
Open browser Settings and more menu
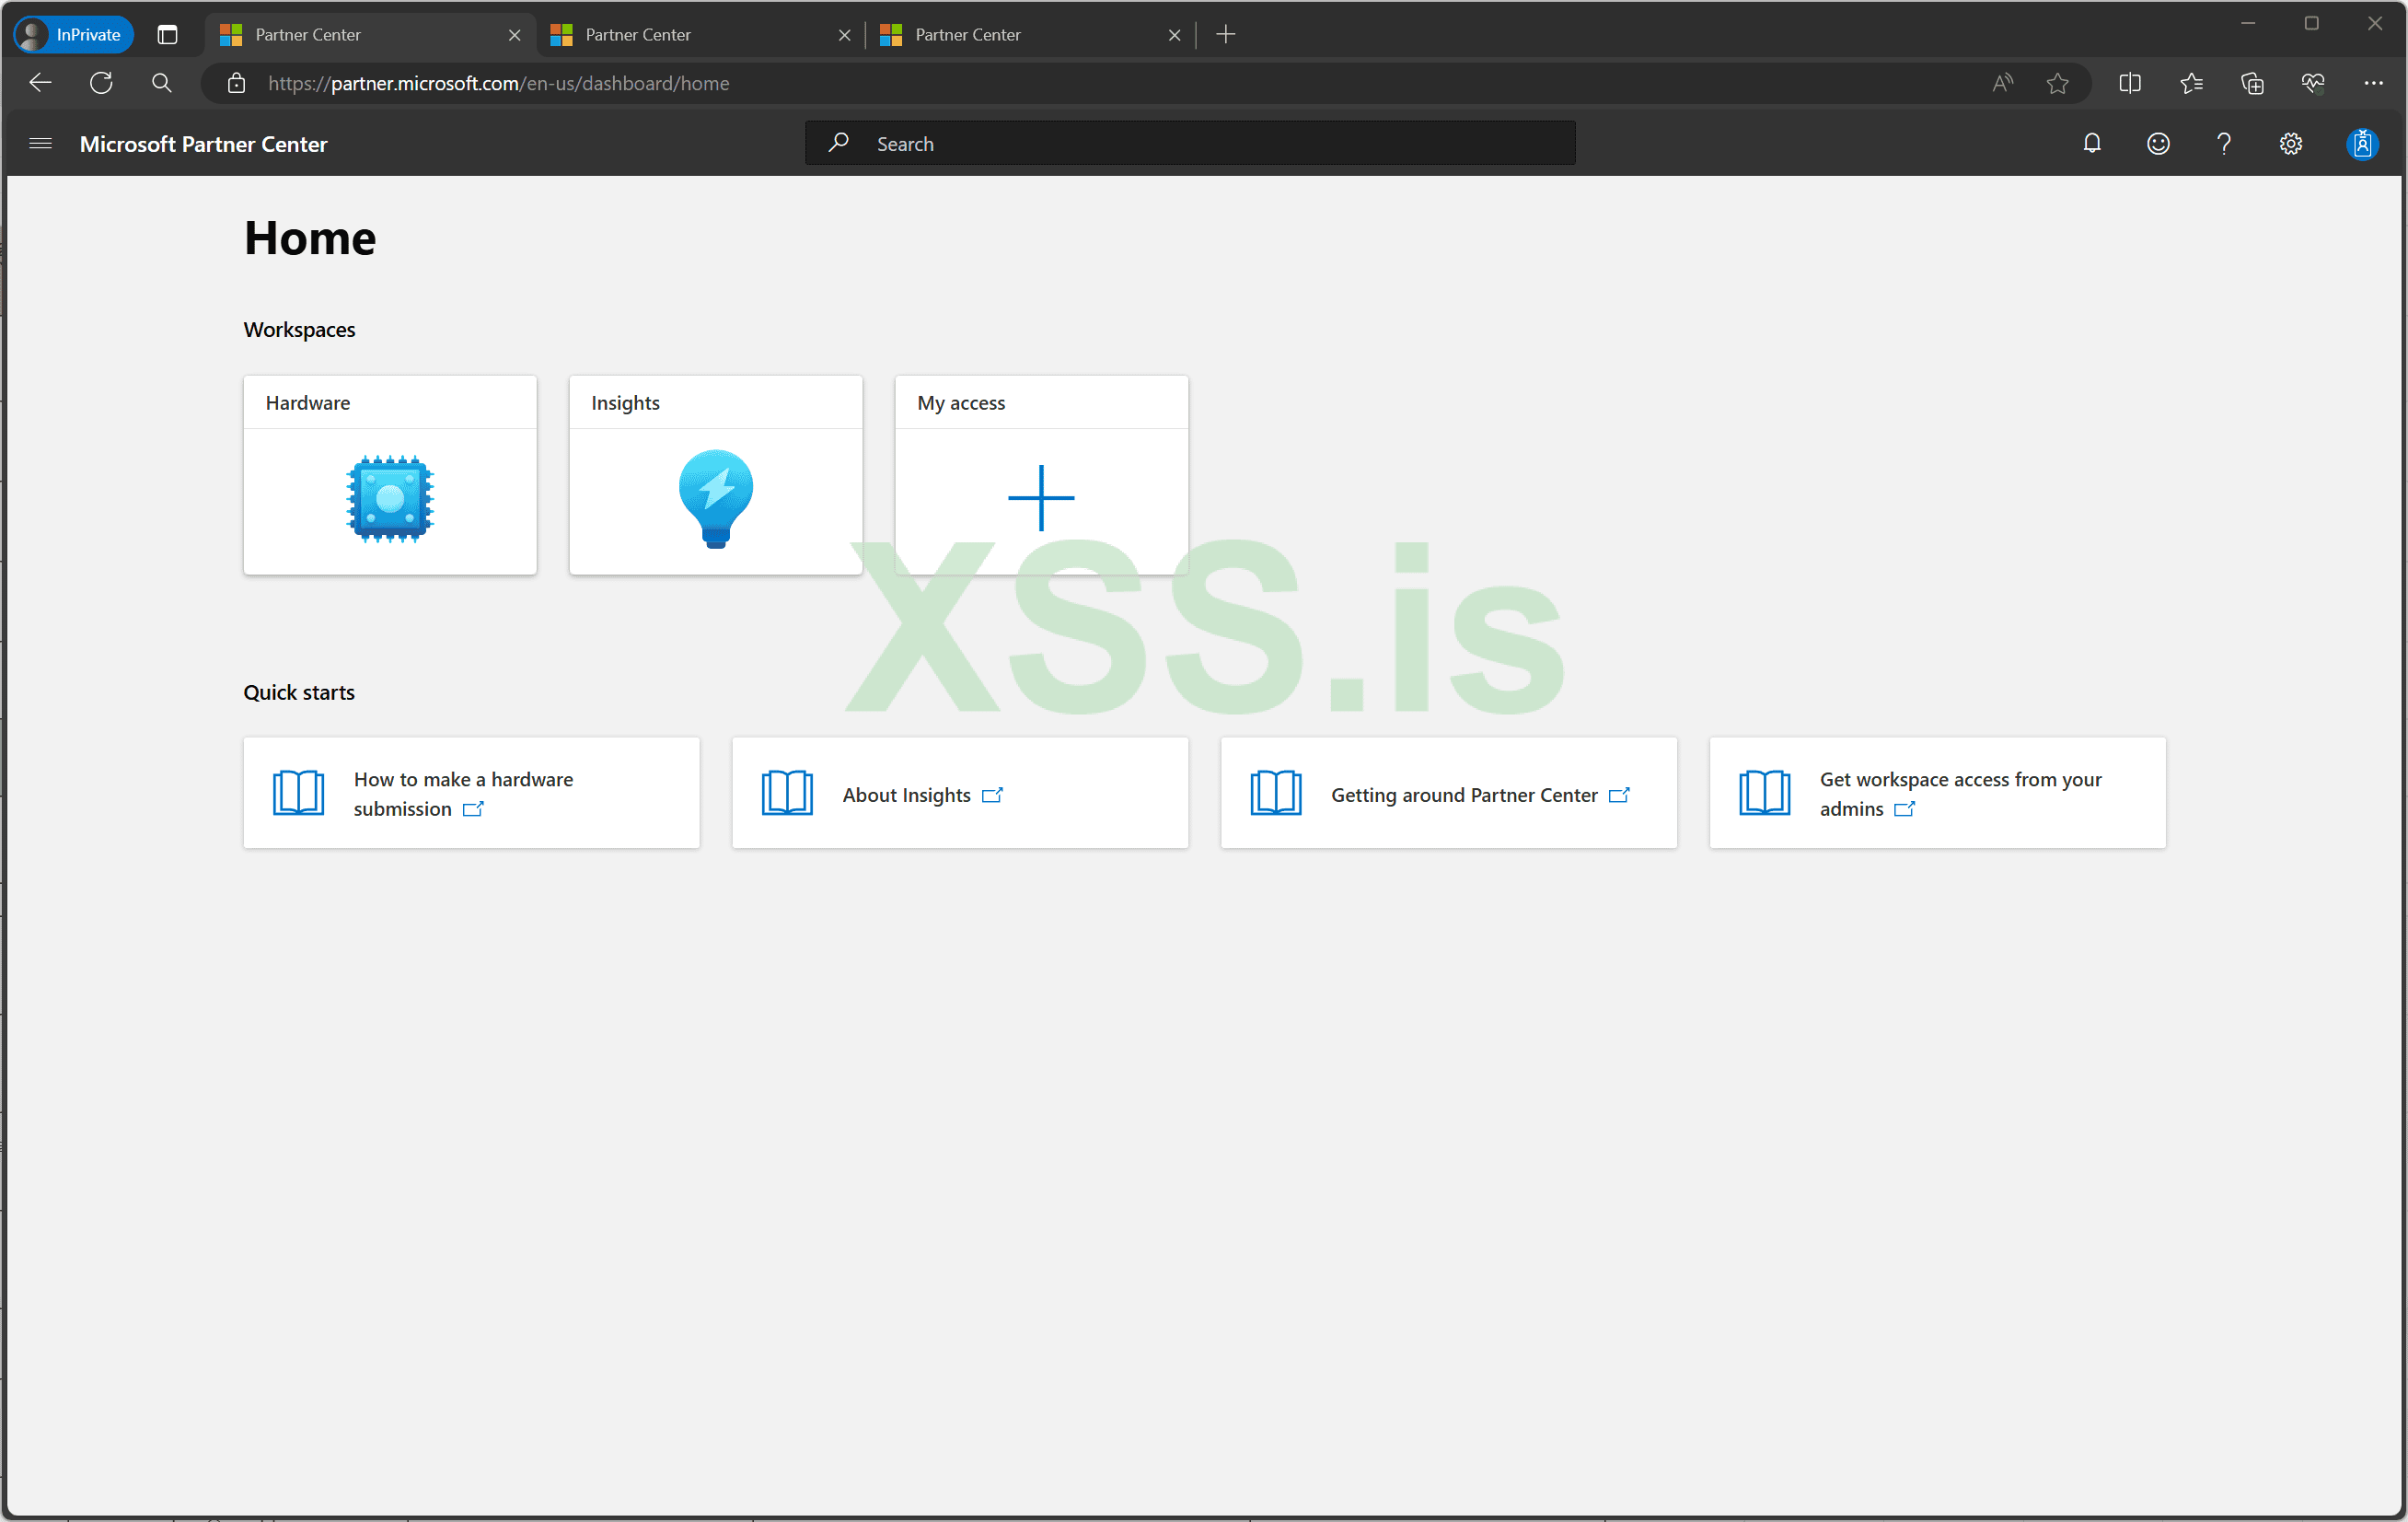pyautogui.click(x=2373, y=83)
